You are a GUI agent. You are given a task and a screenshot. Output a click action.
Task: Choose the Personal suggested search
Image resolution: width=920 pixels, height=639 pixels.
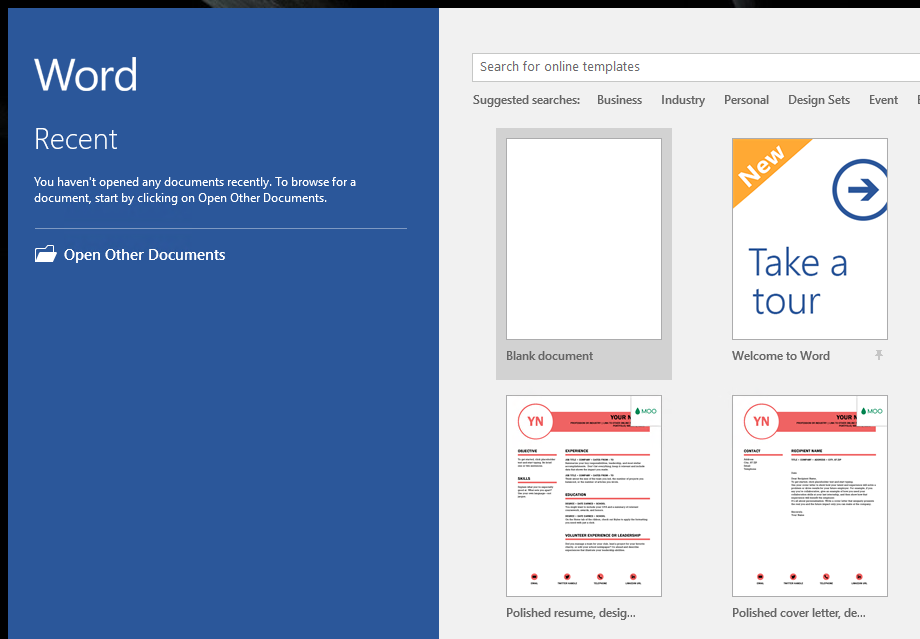tap(746, 100)
